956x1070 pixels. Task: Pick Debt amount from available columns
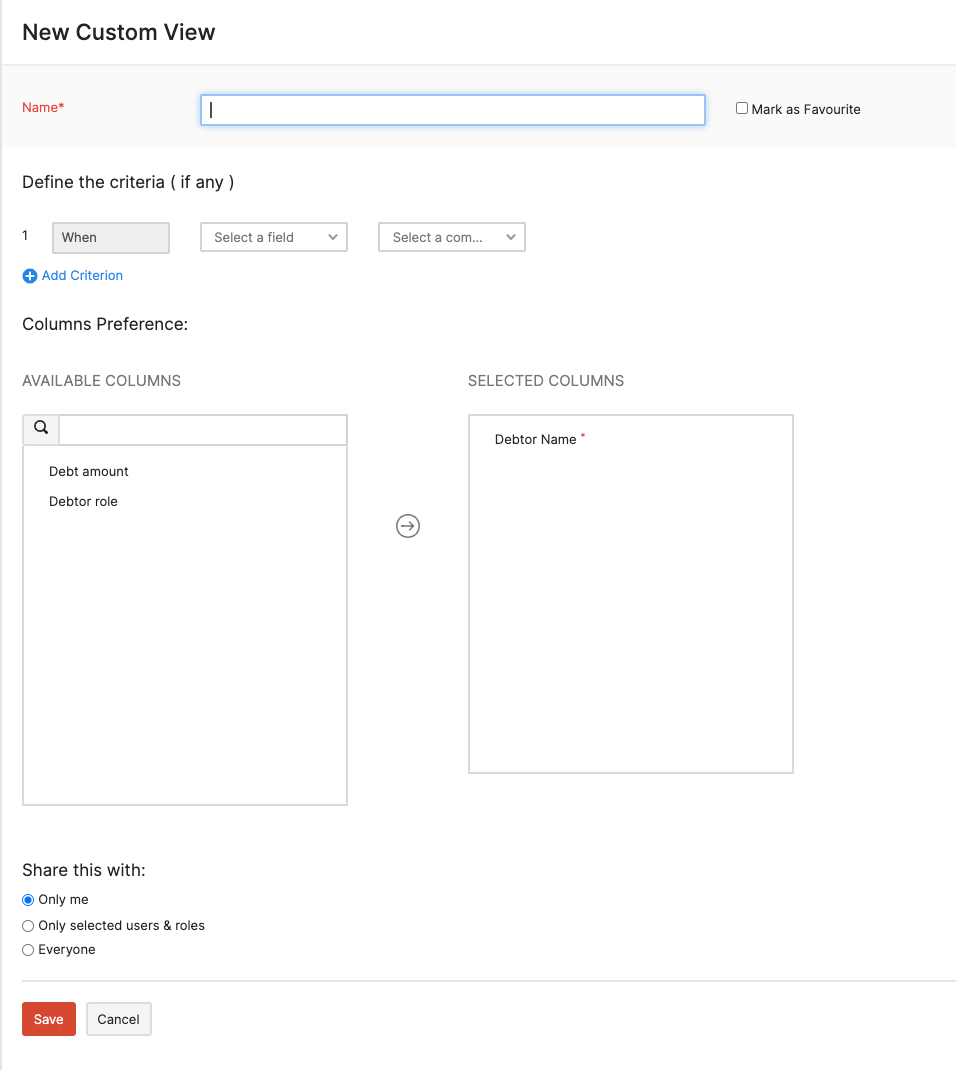pos(89,471)
